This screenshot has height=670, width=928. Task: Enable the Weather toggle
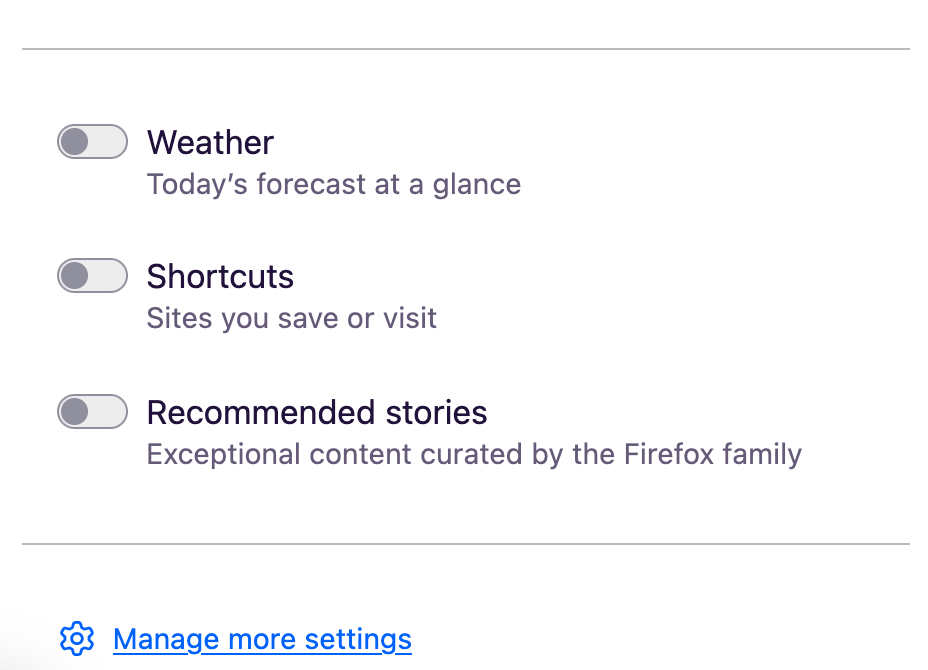pyautogui.click(x=92, y=142)
